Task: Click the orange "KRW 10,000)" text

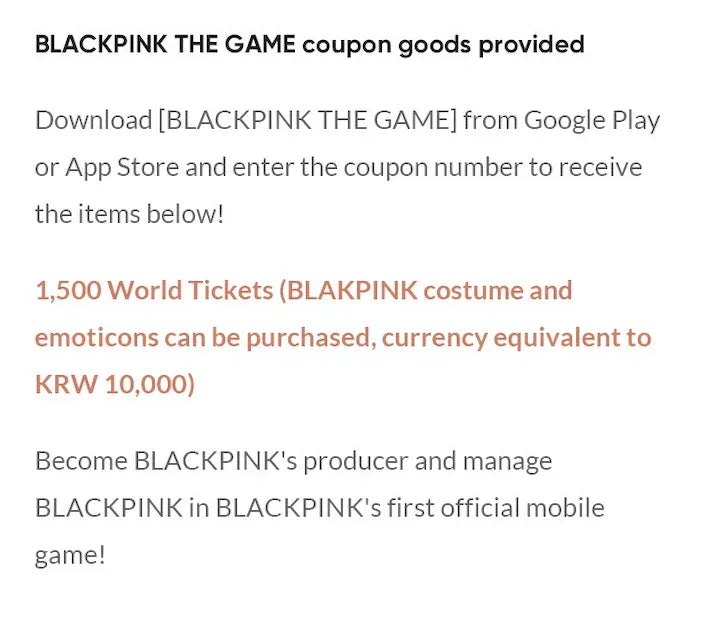Action: coord(115,384)
